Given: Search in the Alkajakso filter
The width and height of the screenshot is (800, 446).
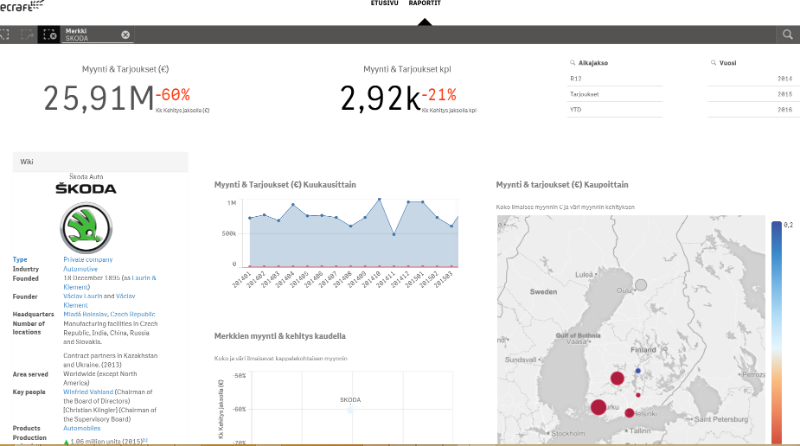Looking at the screenshot, I should click(572, 63).
